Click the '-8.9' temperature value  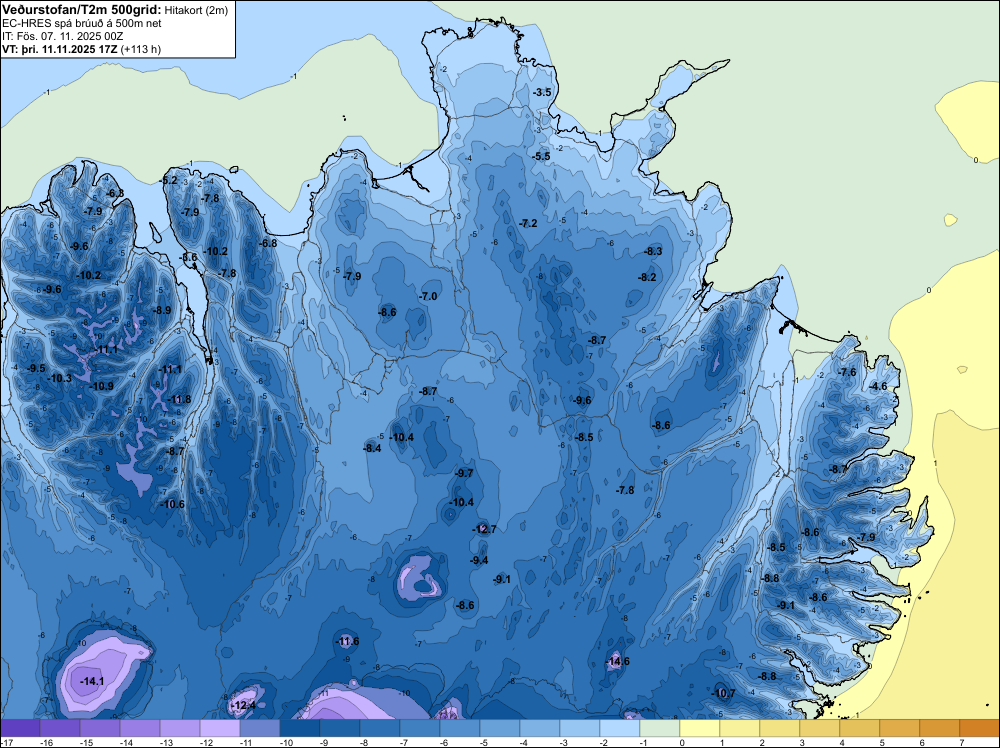click(162, 311)
